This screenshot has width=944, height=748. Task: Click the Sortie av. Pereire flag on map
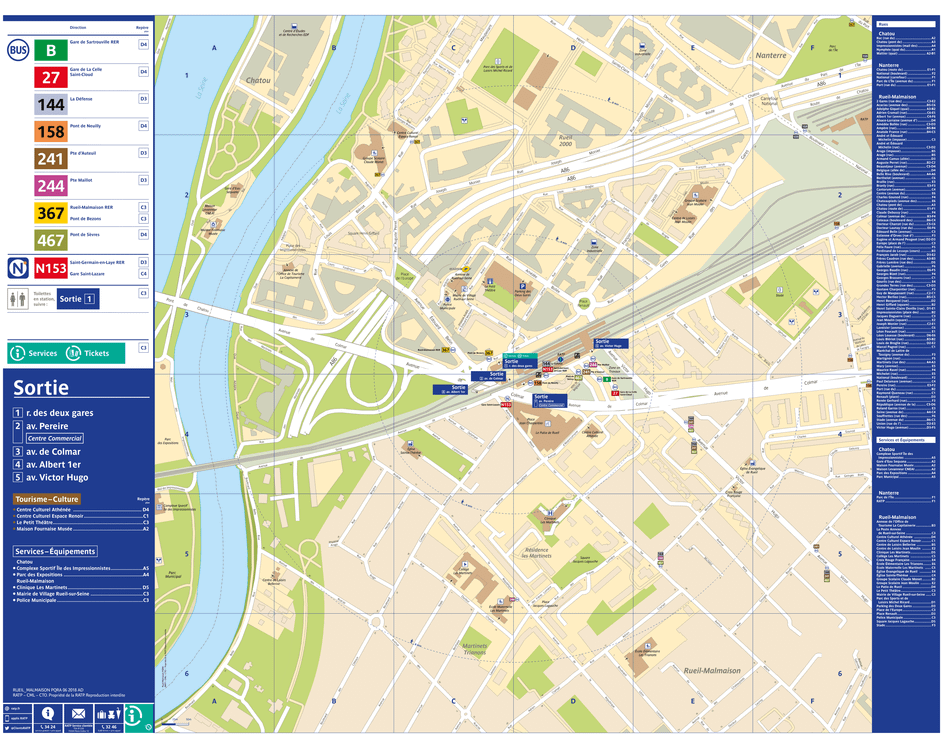tap(551, 401)
